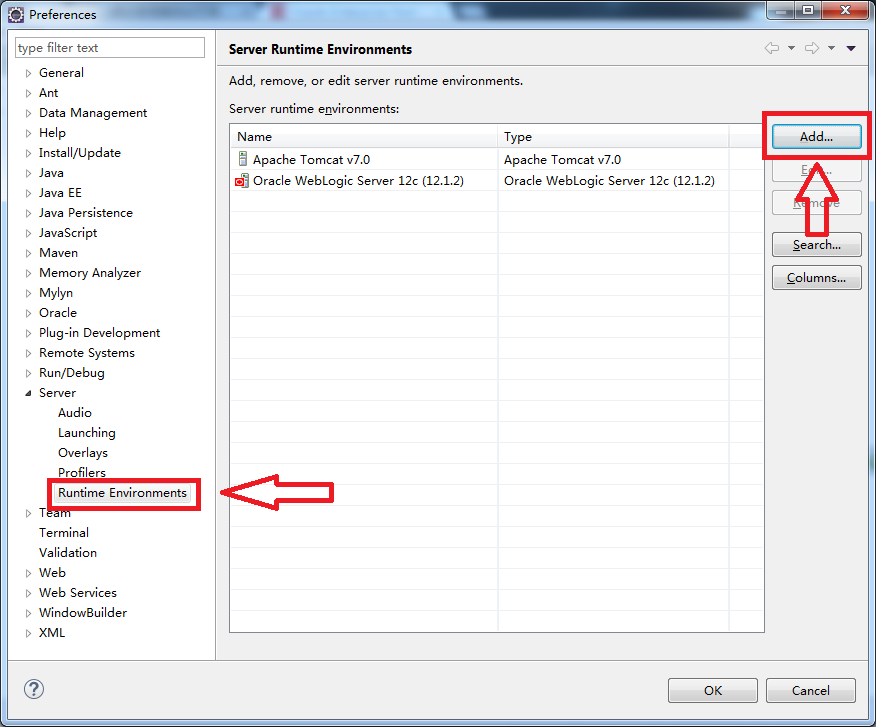Click the Add... button
This screenshot has width=876, height=727.
point(816,136)
